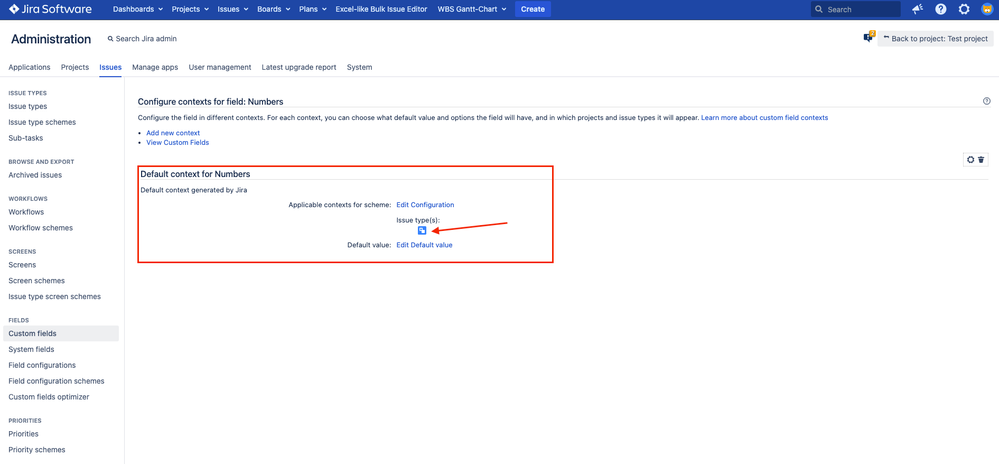Open Field configuration schemes in sidebar
The width and height of the screenshot is (999, 464).
[x=57, y=381]
